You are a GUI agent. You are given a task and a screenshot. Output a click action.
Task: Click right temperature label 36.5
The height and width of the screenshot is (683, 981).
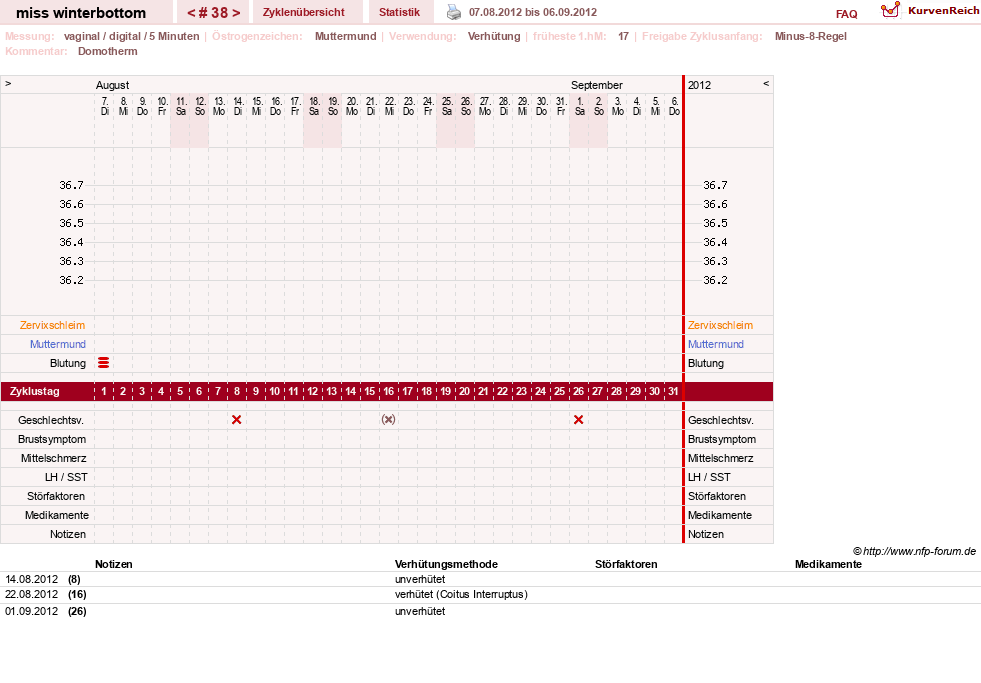[x=715, y=223]
